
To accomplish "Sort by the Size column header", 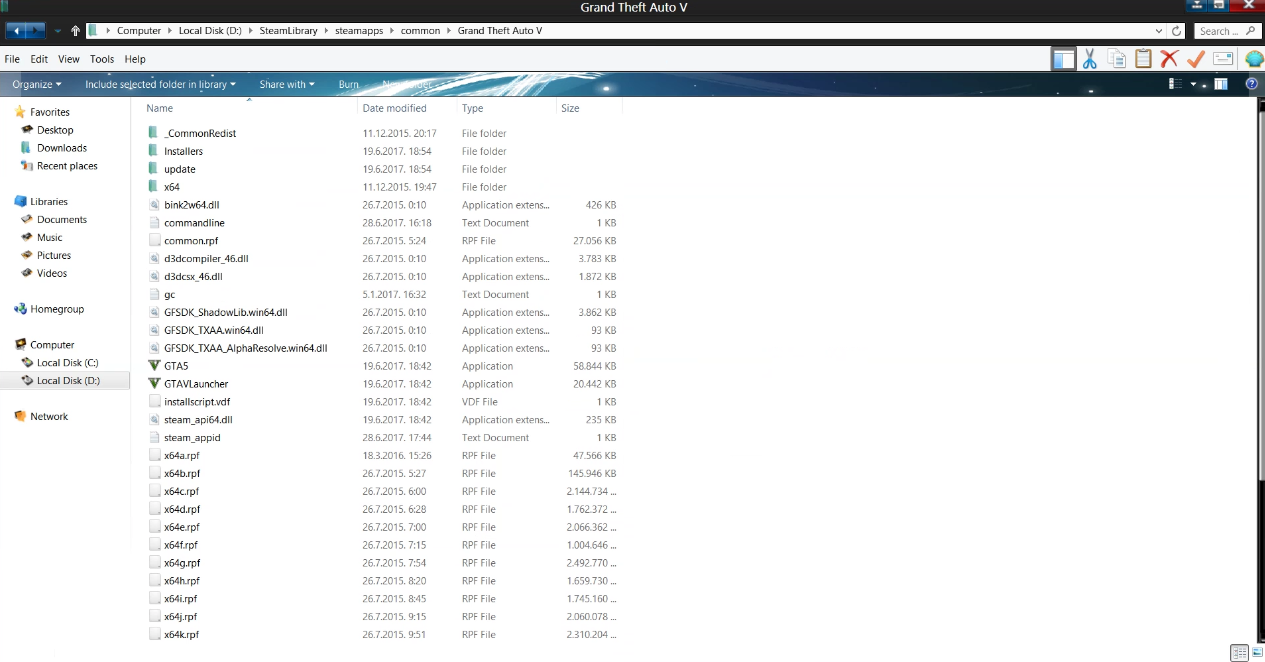I will [570, 108].
